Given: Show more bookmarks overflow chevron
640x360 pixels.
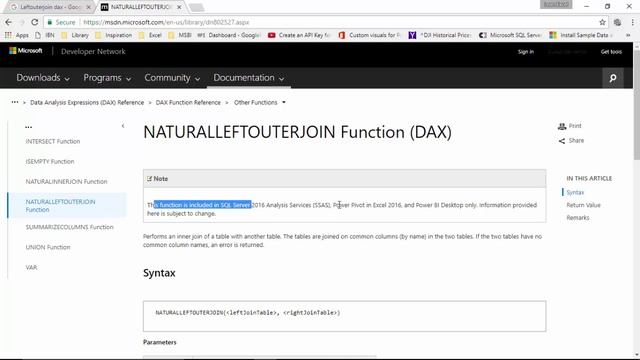Looking at the screenshot, I should click(x=628, y=36).
